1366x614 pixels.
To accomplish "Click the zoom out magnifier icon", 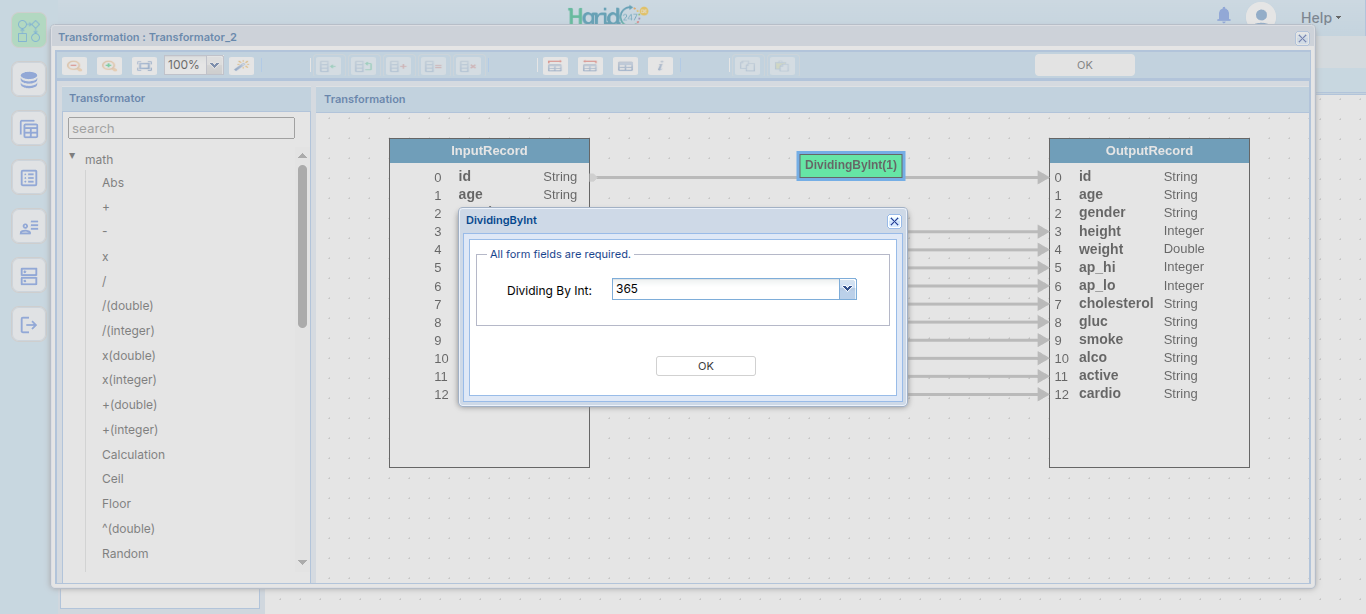I will (x=74, y=66).
